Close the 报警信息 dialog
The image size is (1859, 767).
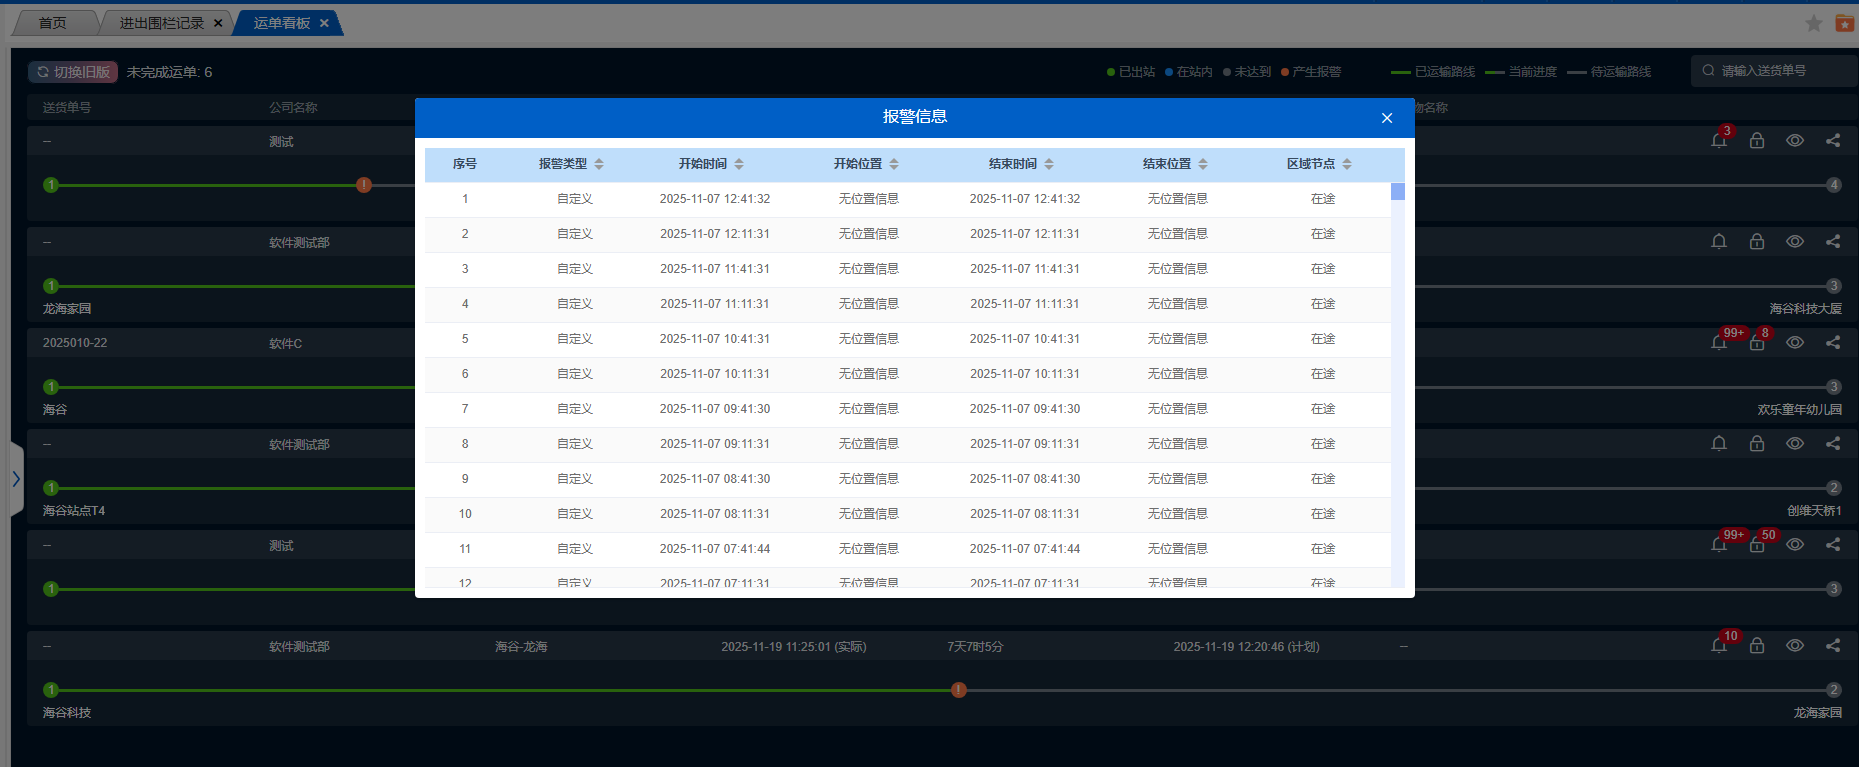[x=1387, y=118]
